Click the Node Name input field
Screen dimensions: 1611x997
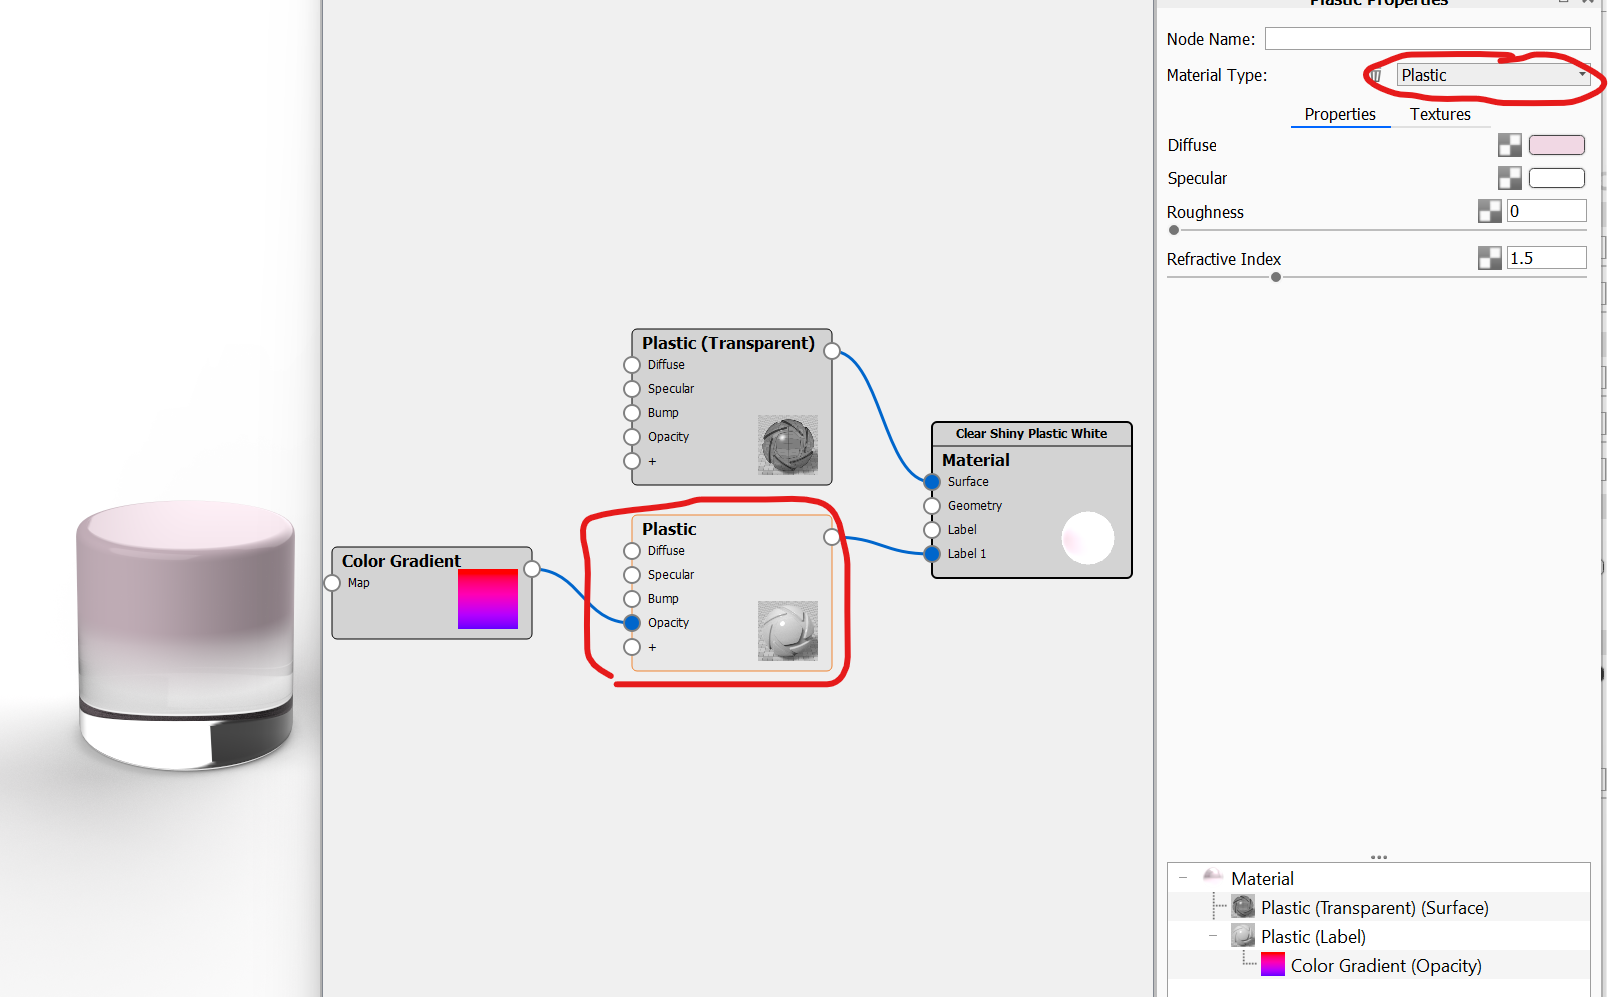[1428, 38]
